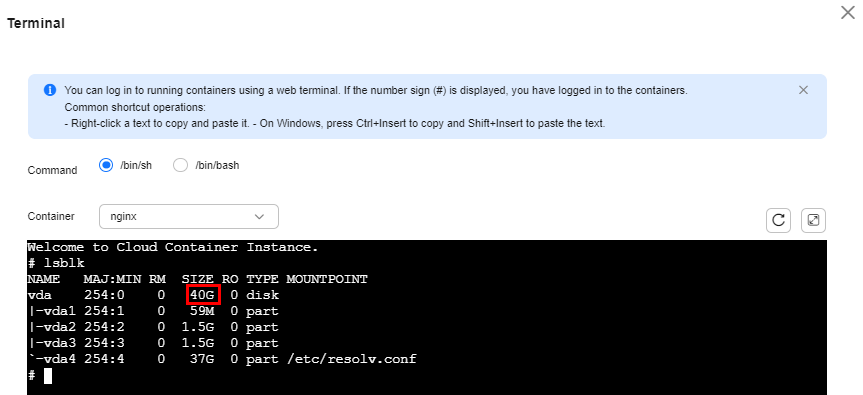The image size is (863, 395).
Task: Click the Container field label
Action: [51, 216]
